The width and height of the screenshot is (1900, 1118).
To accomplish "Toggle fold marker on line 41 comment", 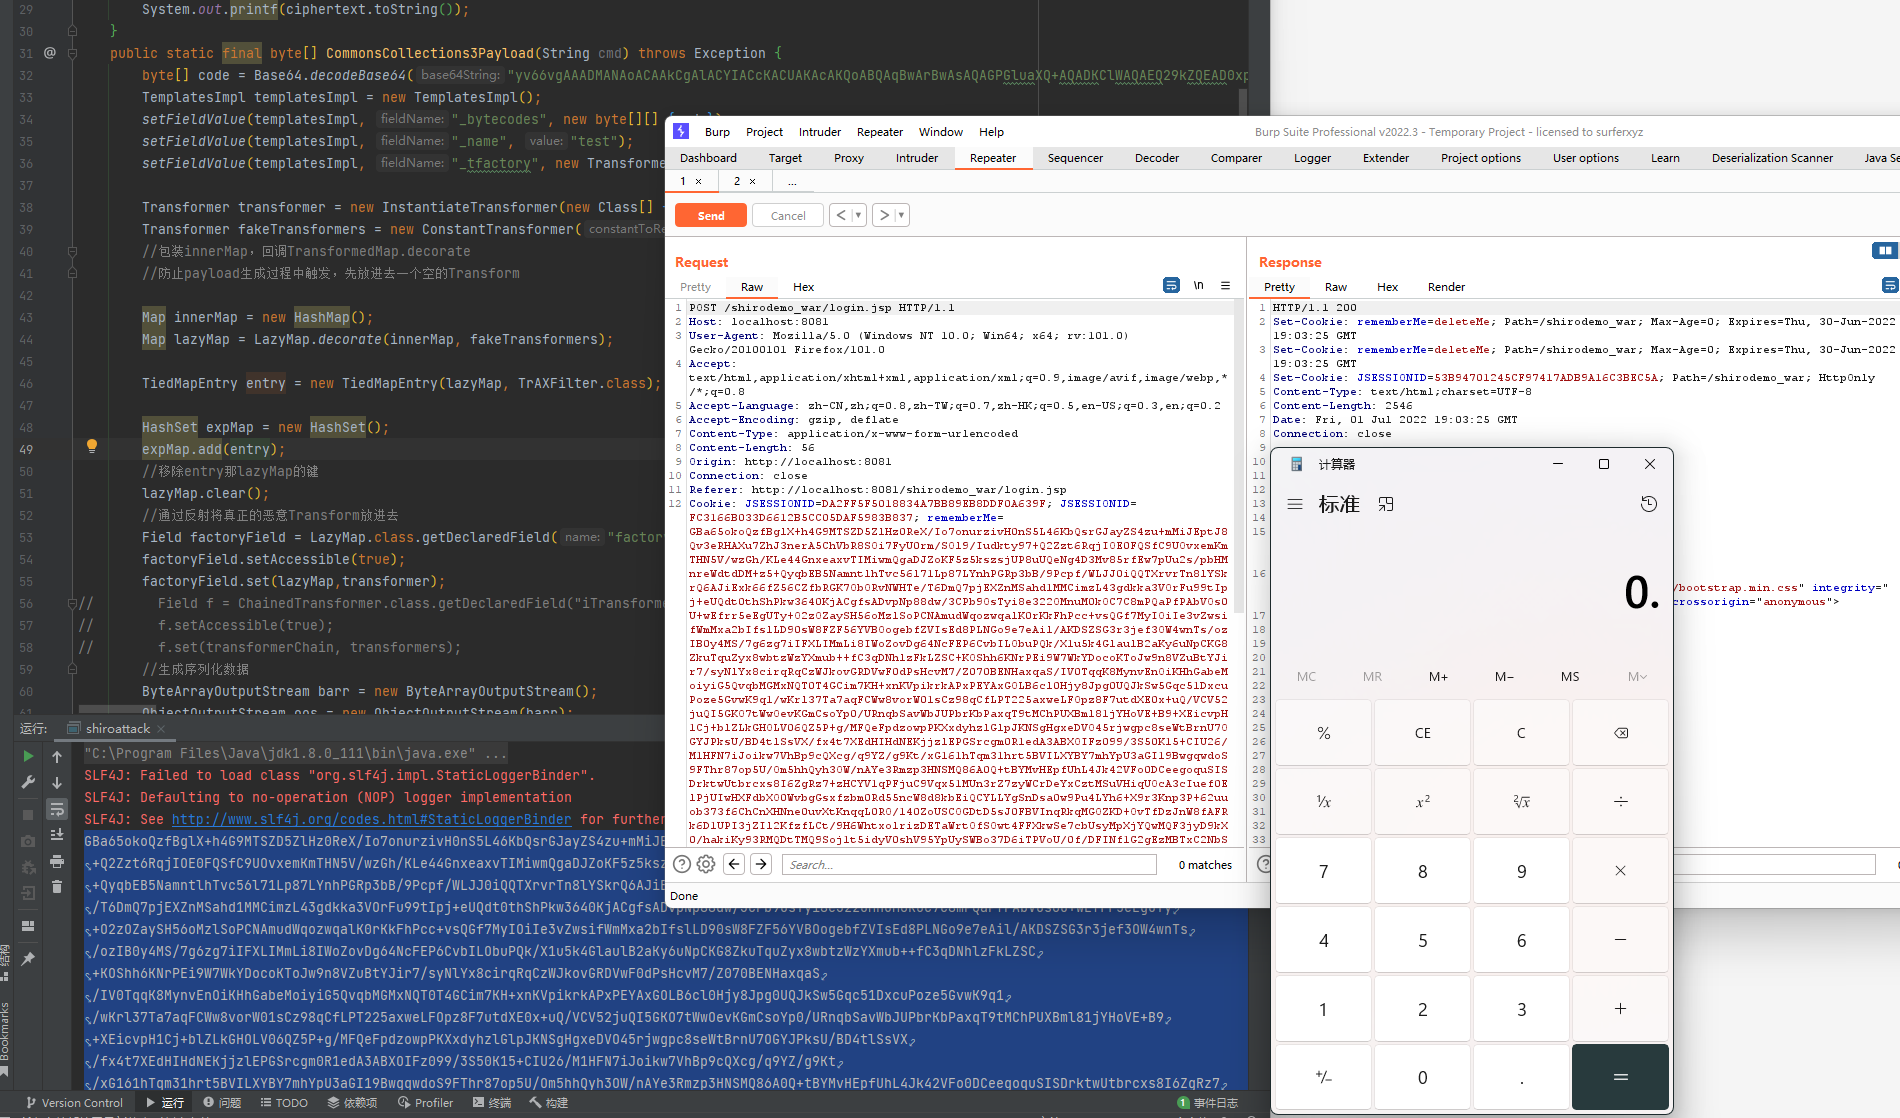I will point(72,273).
